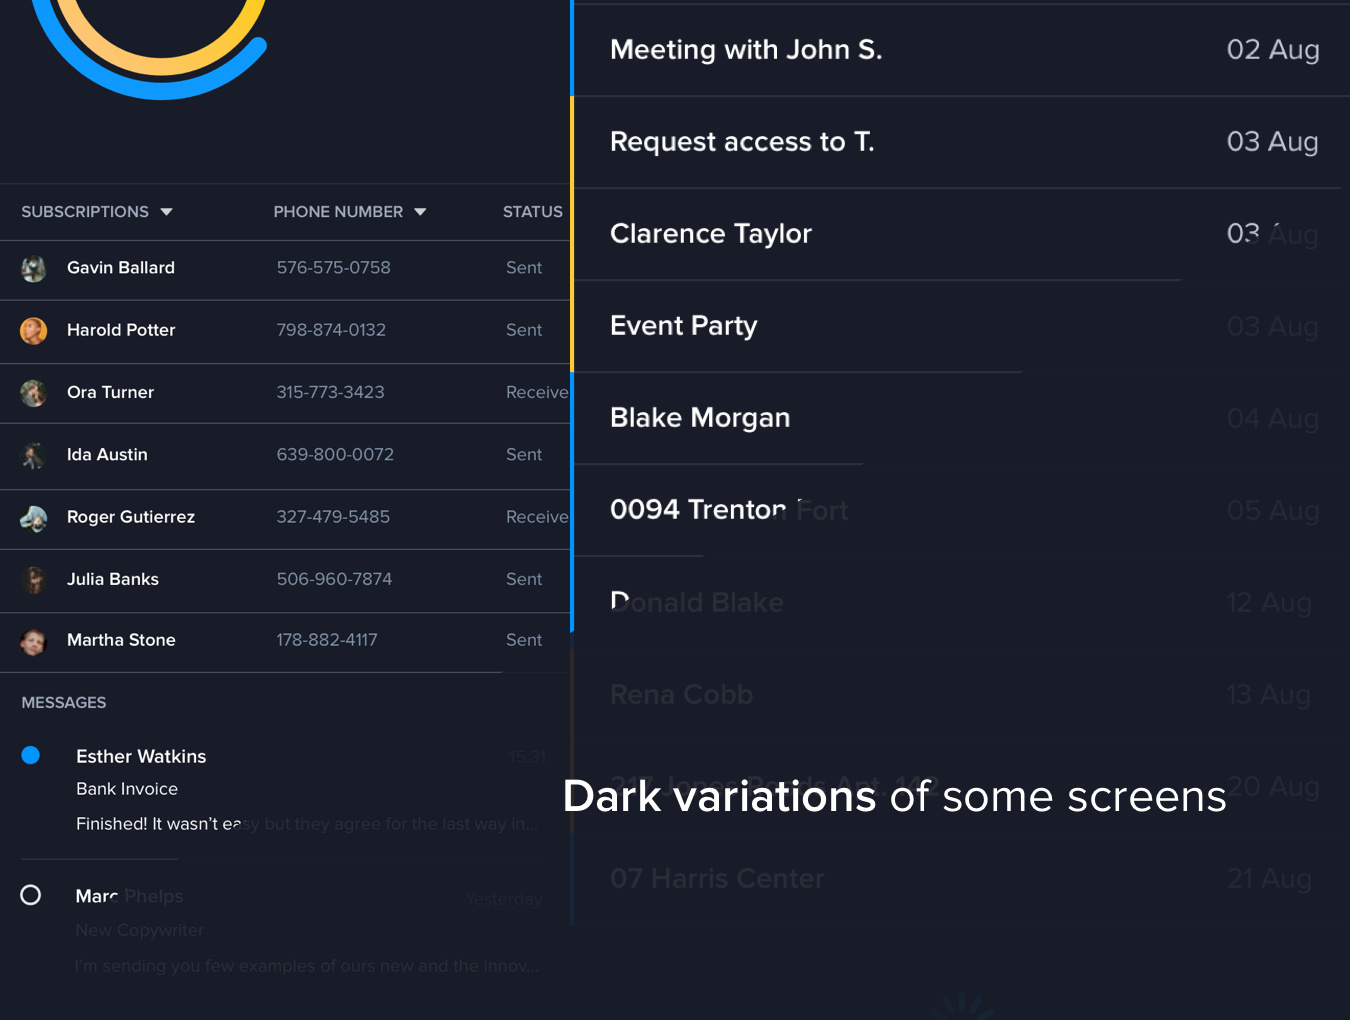Click Julia Banks's avatar icon

(34, 580)
